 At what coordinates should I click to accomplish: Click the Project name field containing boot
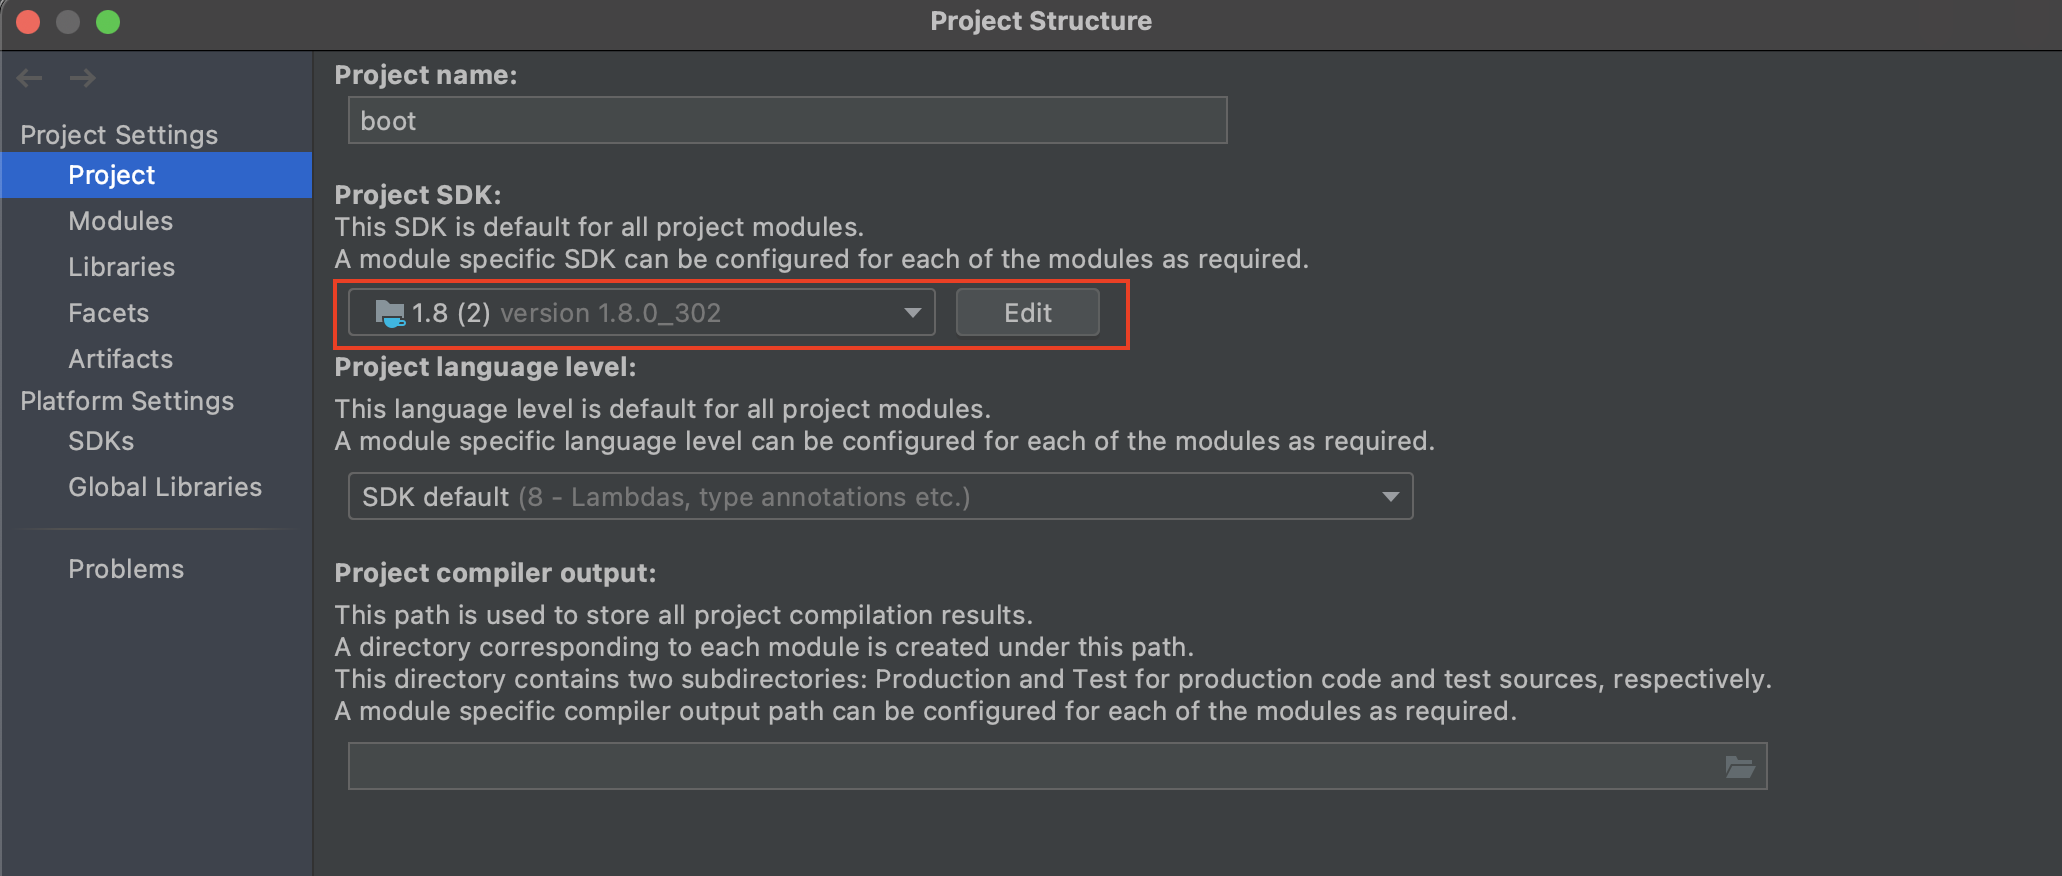(786, 121)
